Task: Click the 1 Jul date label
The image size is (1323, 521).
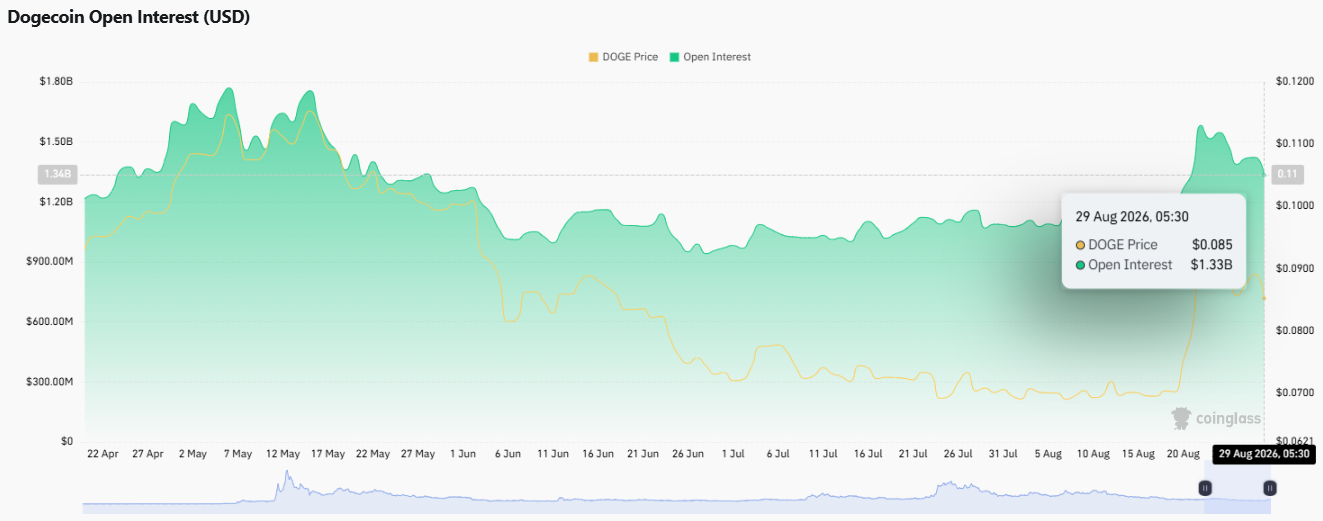Action: 733,454
